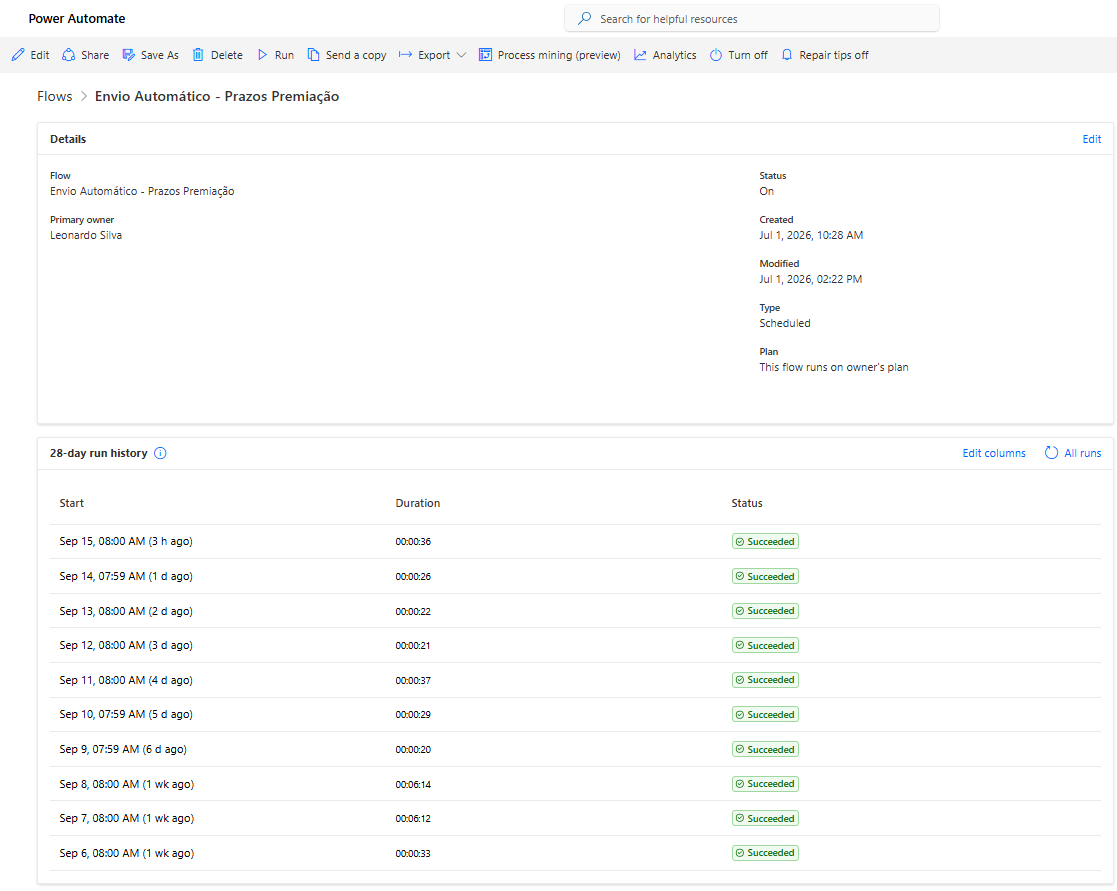
Task: Run the flow with play icon
Action: (262, 55)
